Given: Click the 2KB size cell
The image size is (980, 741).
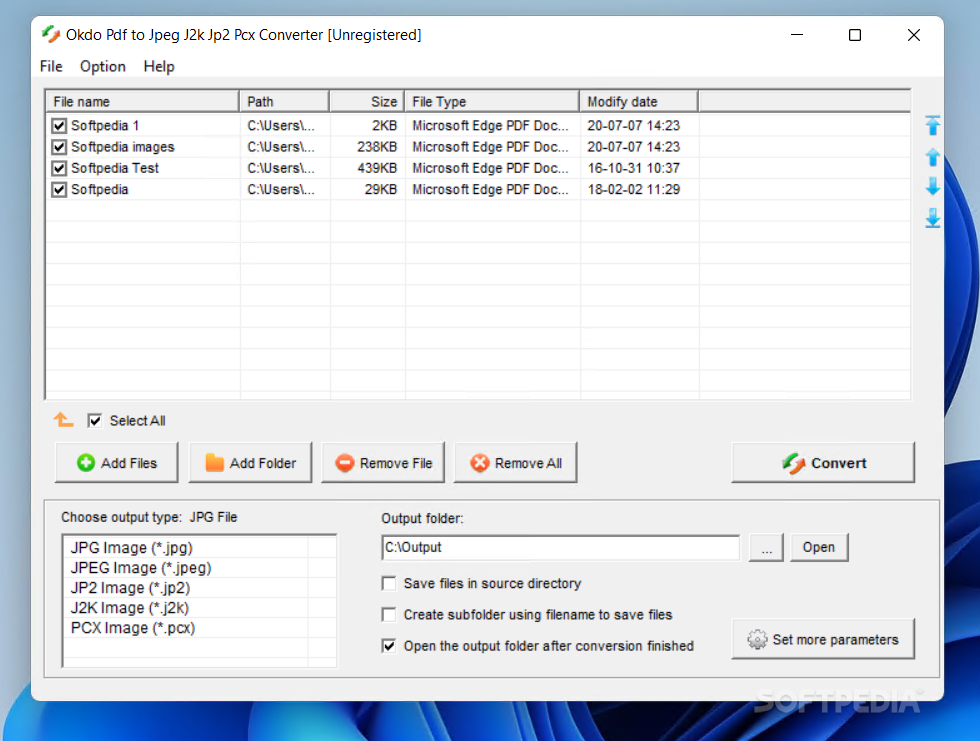Looking at the screenshot, I should (x=384, y=126).
